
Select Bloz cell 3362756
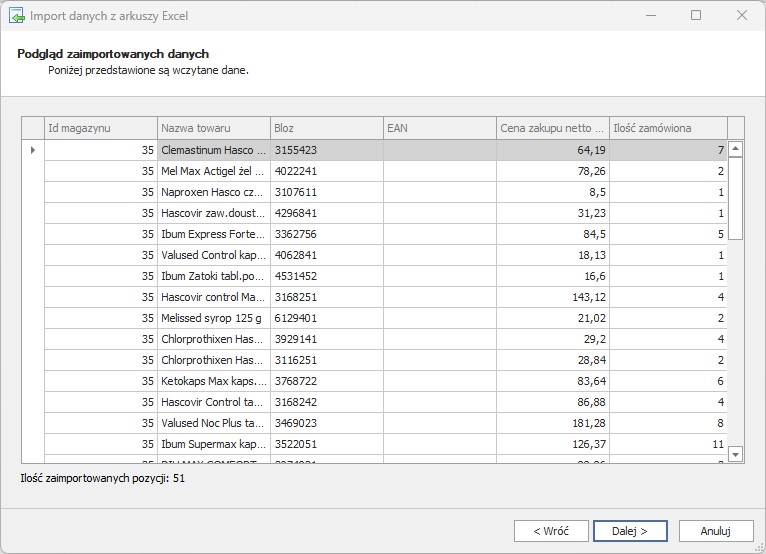point(326,234)
